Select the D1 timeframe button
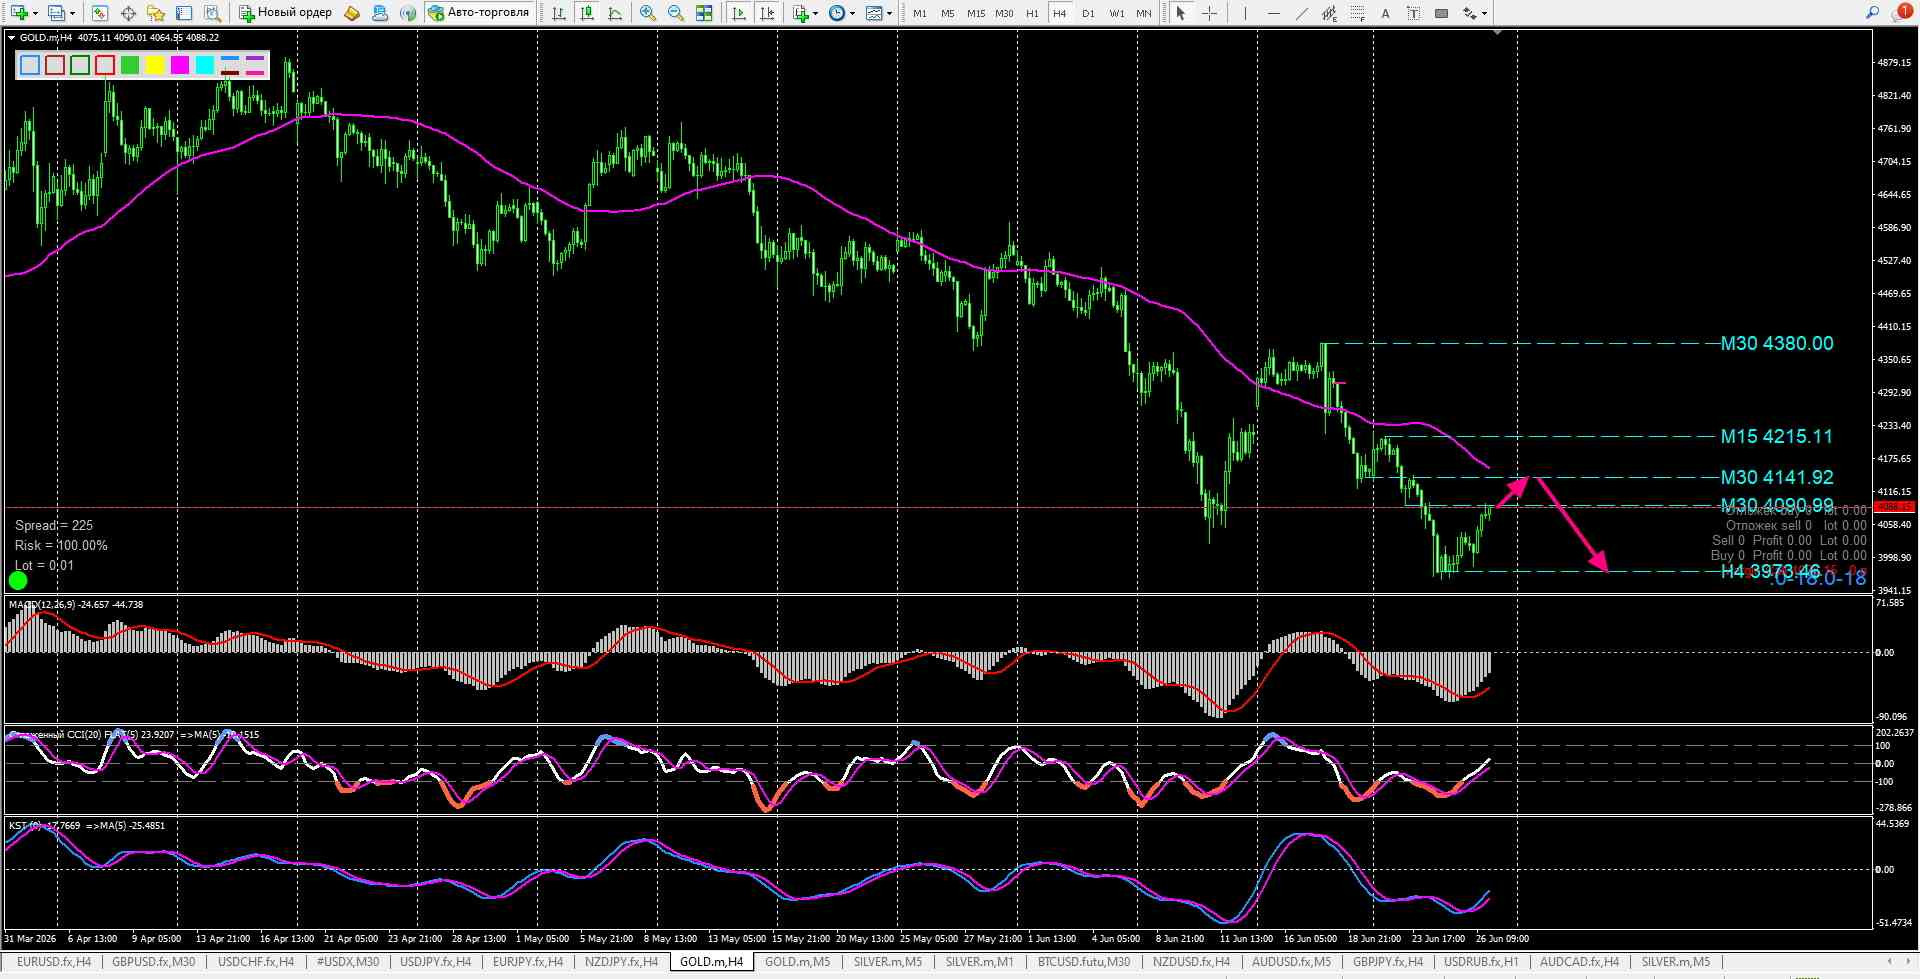 coord(1088,13)
